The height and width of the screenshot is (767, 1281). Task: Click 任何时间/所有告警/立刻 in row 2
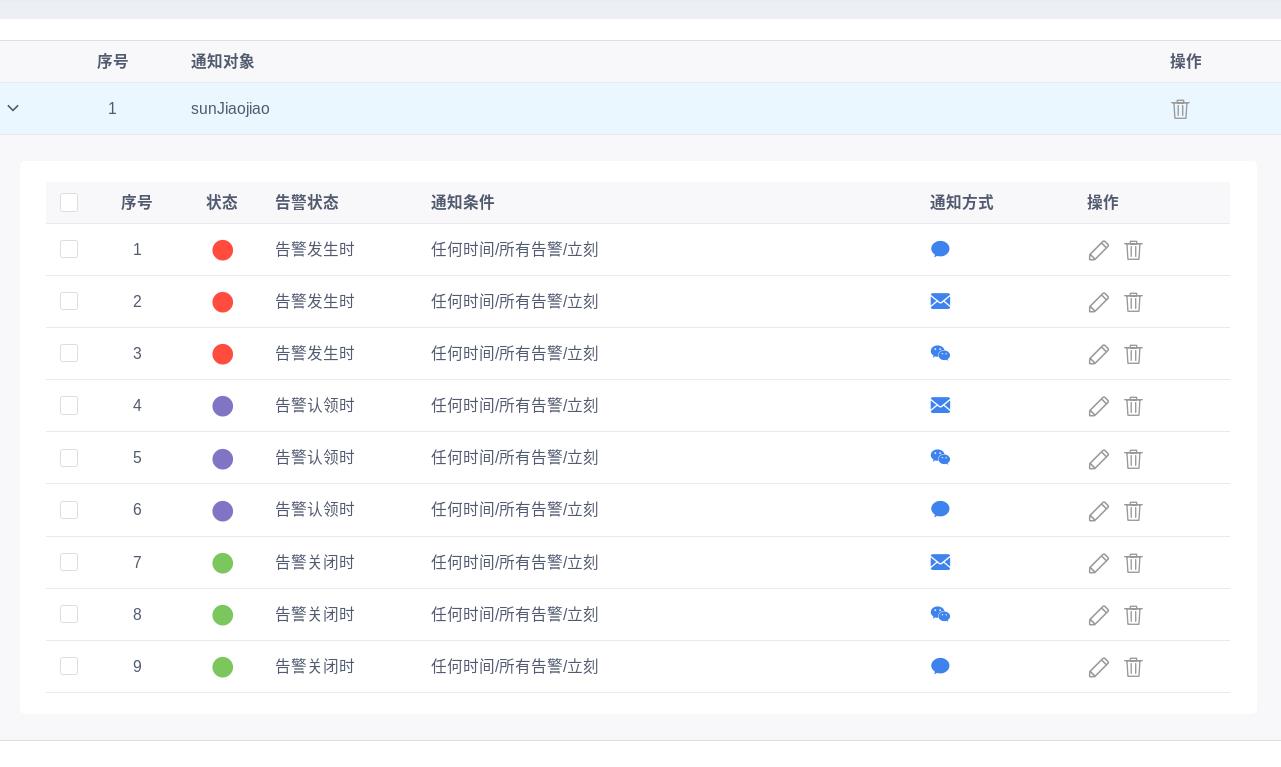pos(514,301)
